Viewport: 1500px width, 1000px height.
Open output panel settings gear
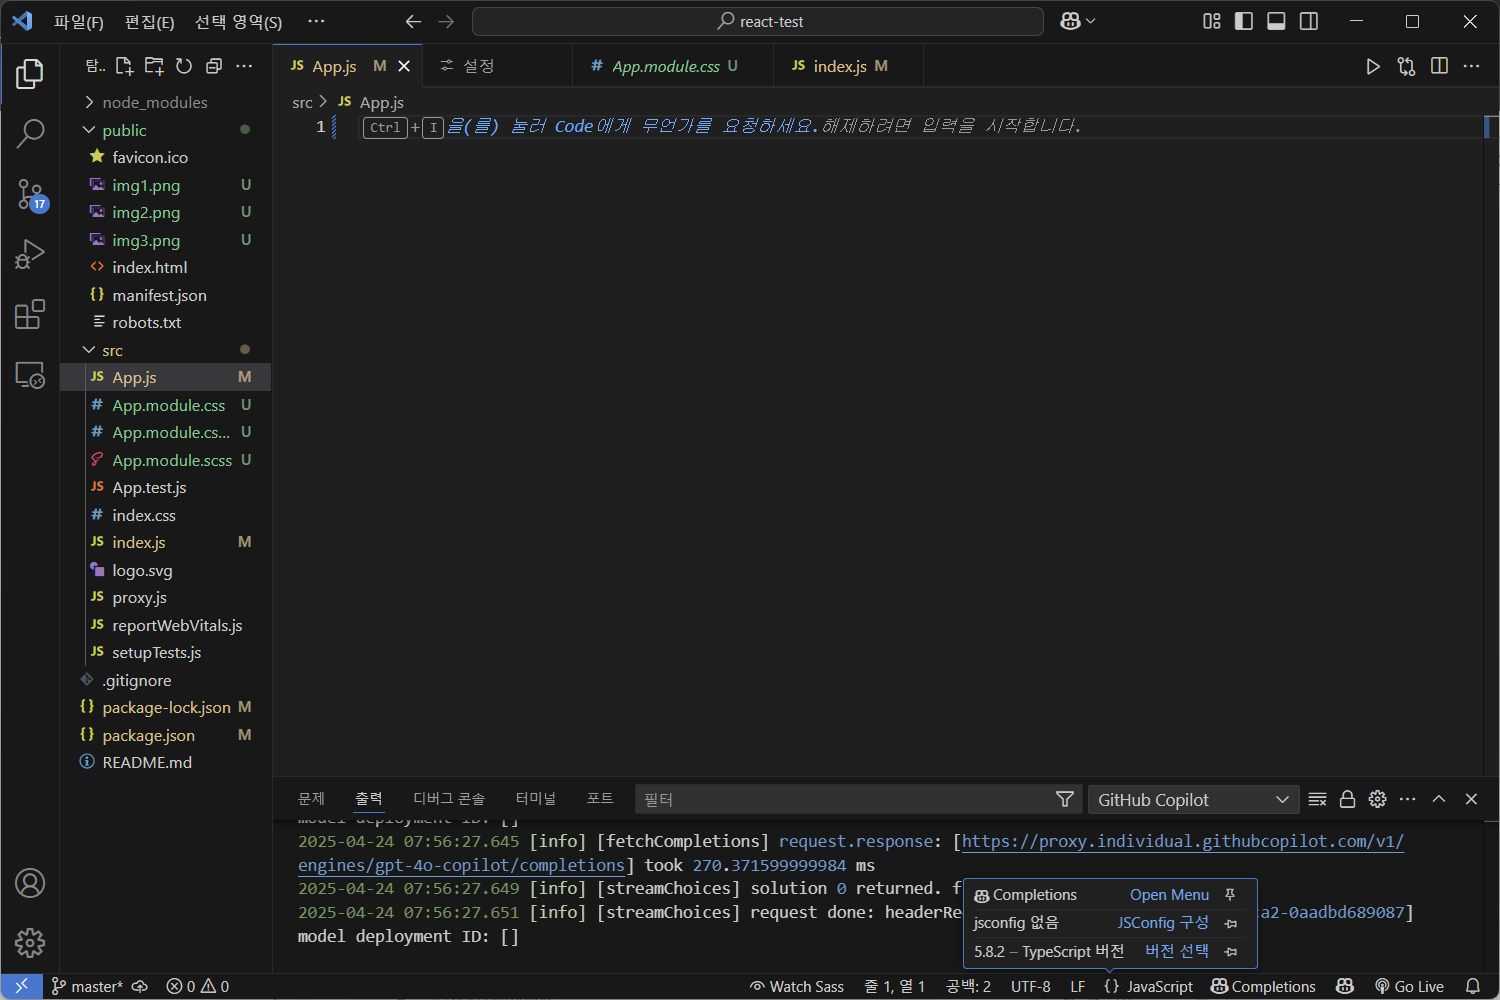1377,799
